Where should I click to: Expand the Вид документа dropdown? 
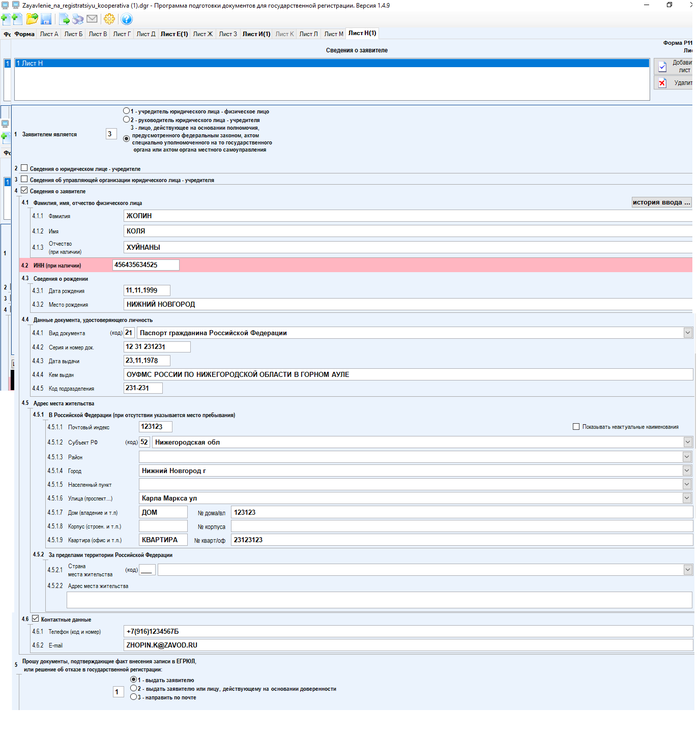pyautogui.click(x=686, y=332)
